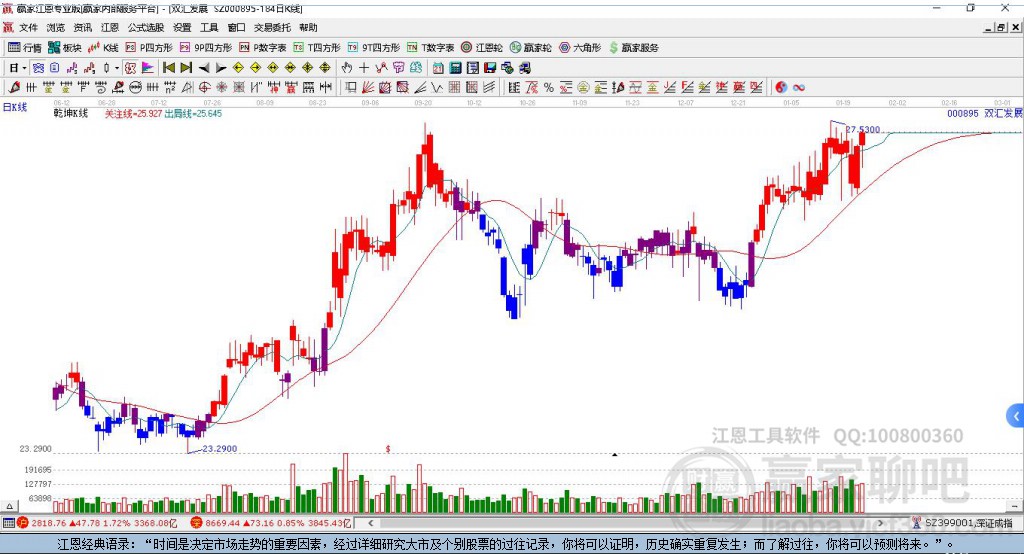Select the percent % tool

(549, 88)
